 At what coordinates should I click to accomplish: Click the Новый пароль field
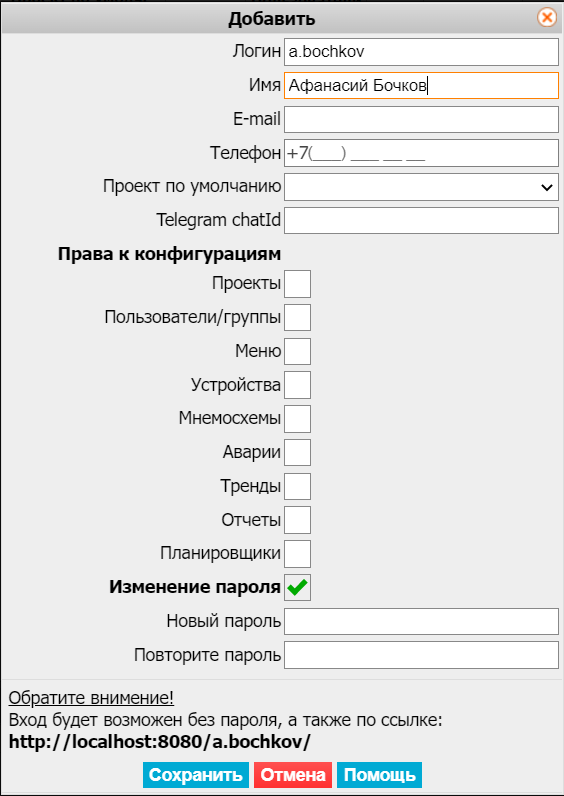[421, 621]
